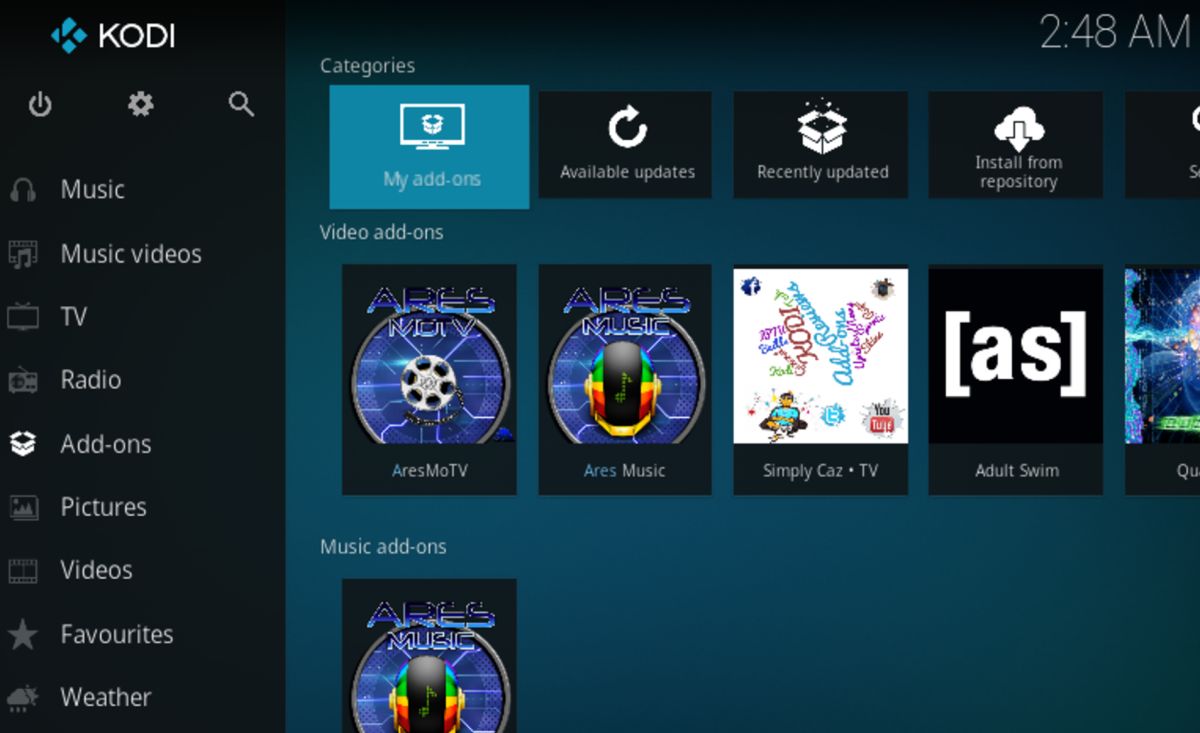
Task: Open settings via the gear icon
Action: 141,104
